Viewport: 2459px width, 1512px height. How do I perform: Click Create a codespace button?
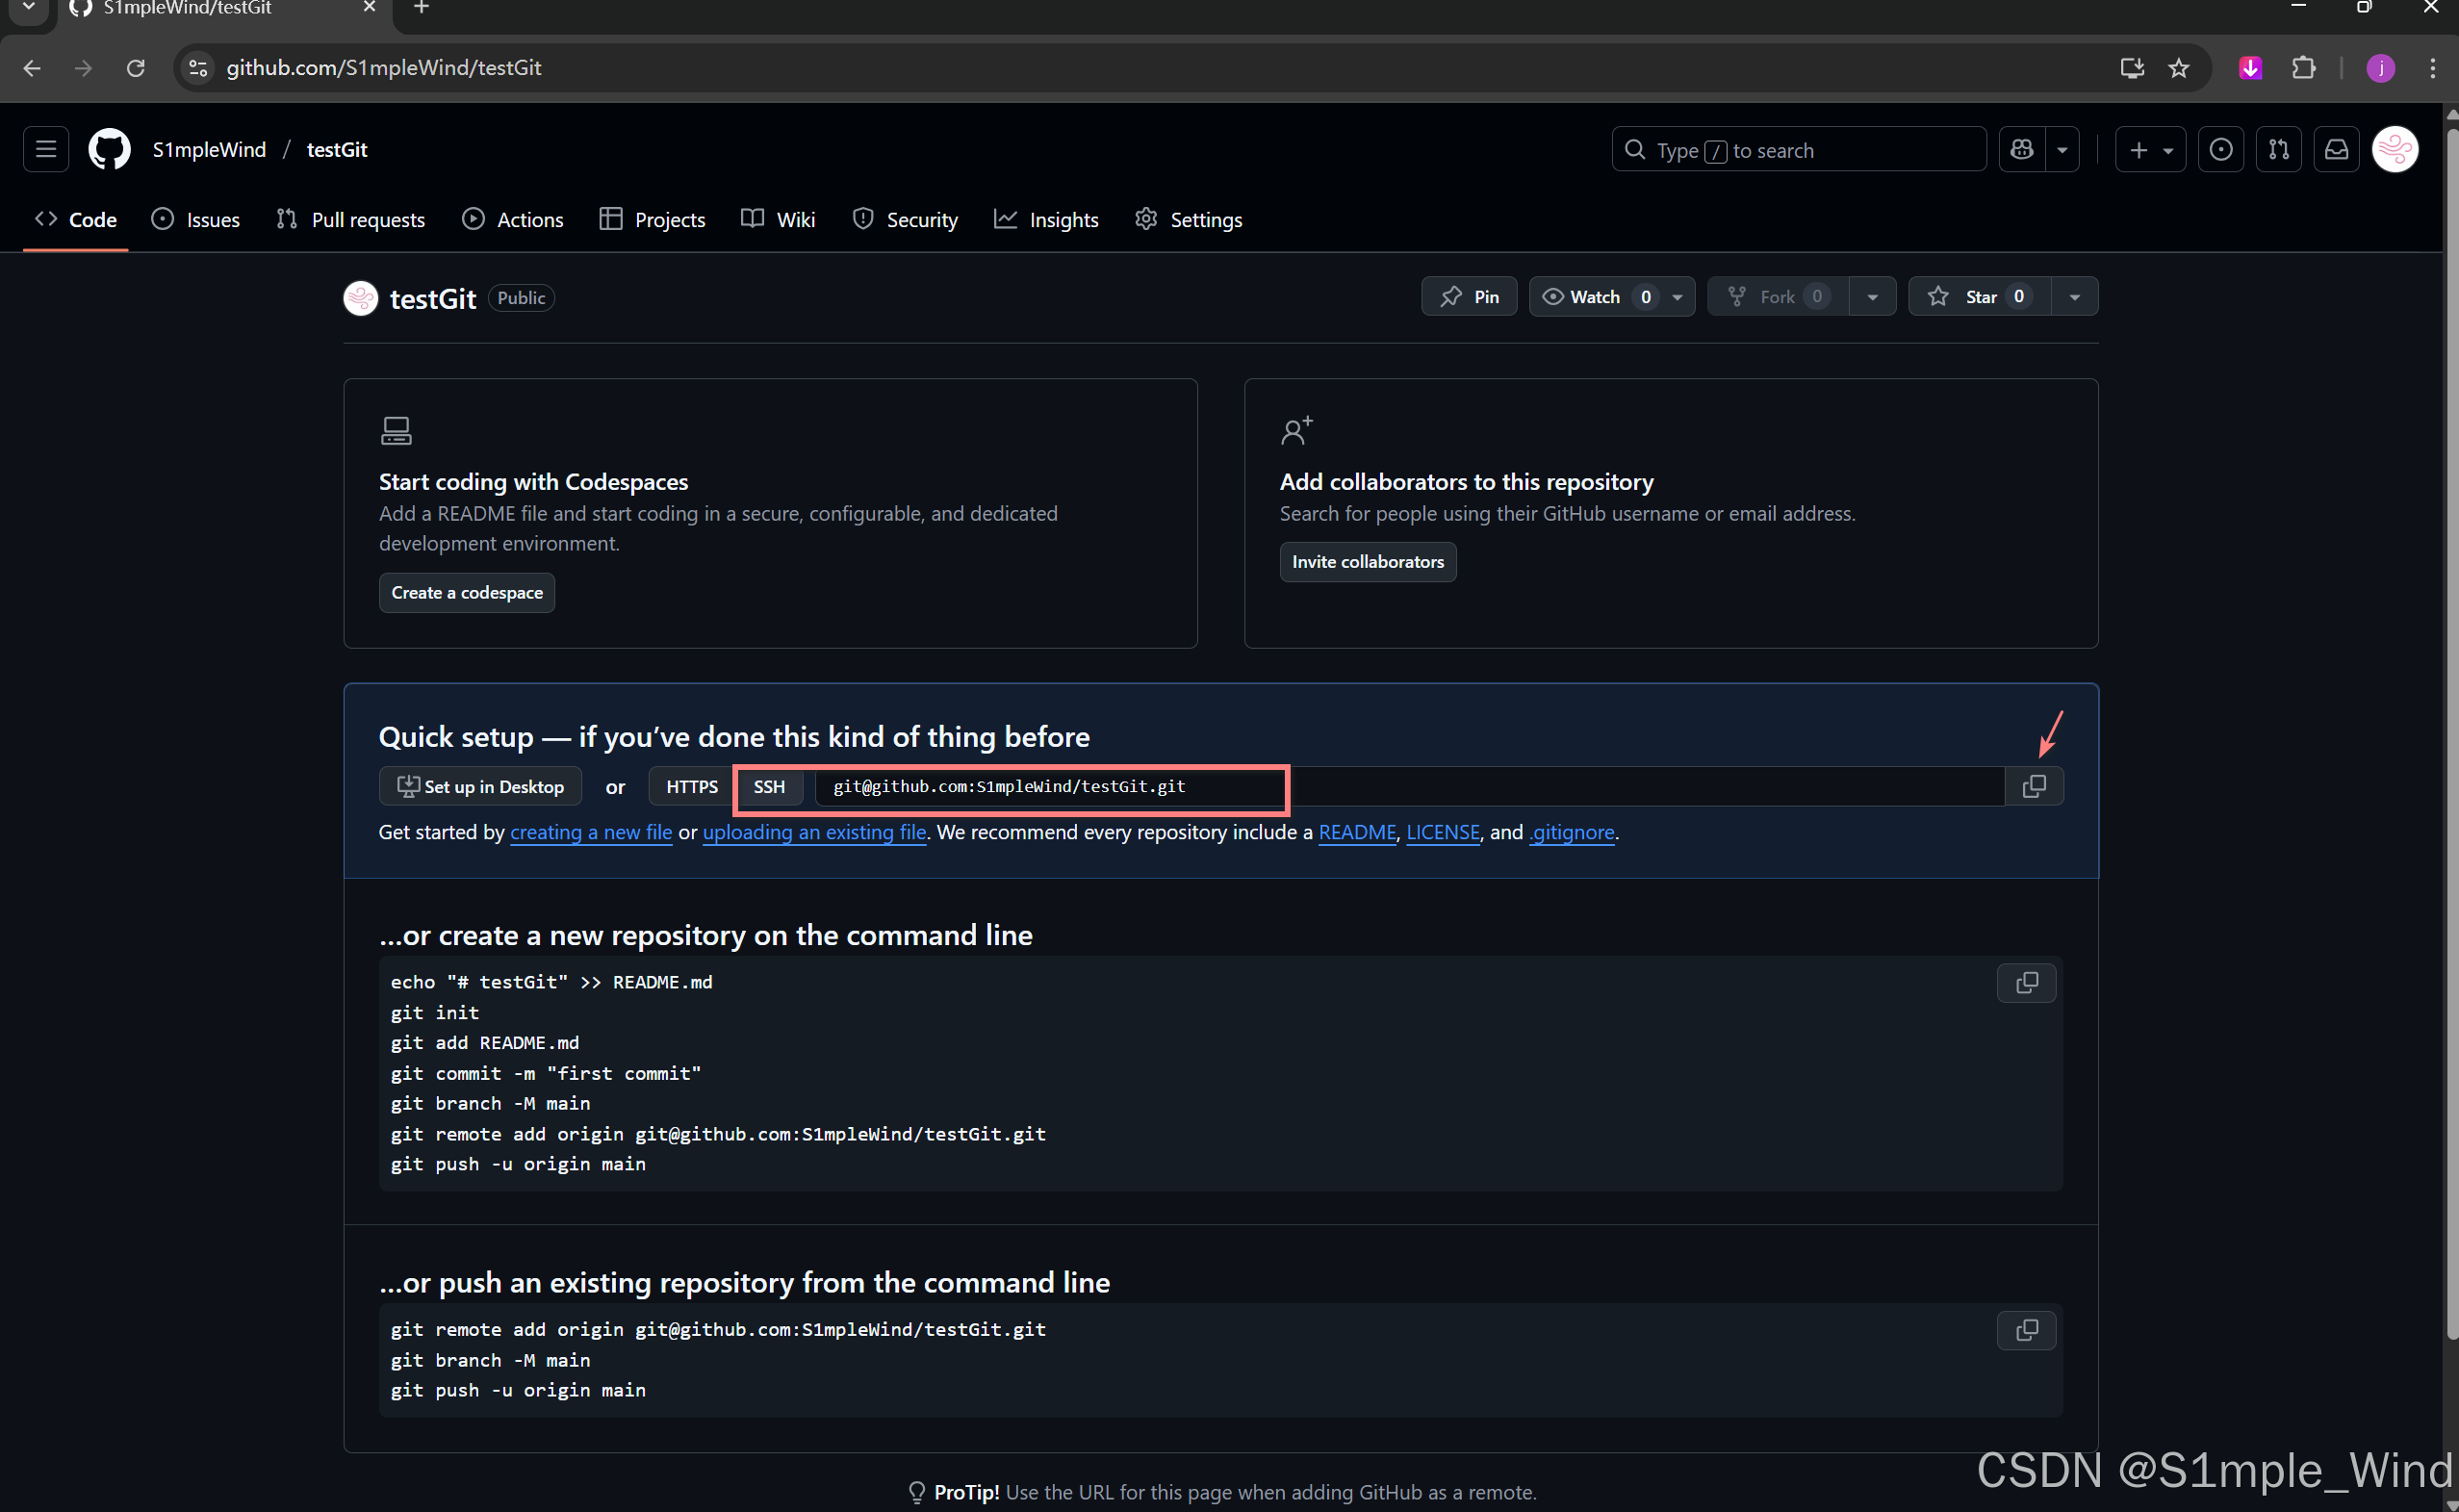[x=467, y=593]
